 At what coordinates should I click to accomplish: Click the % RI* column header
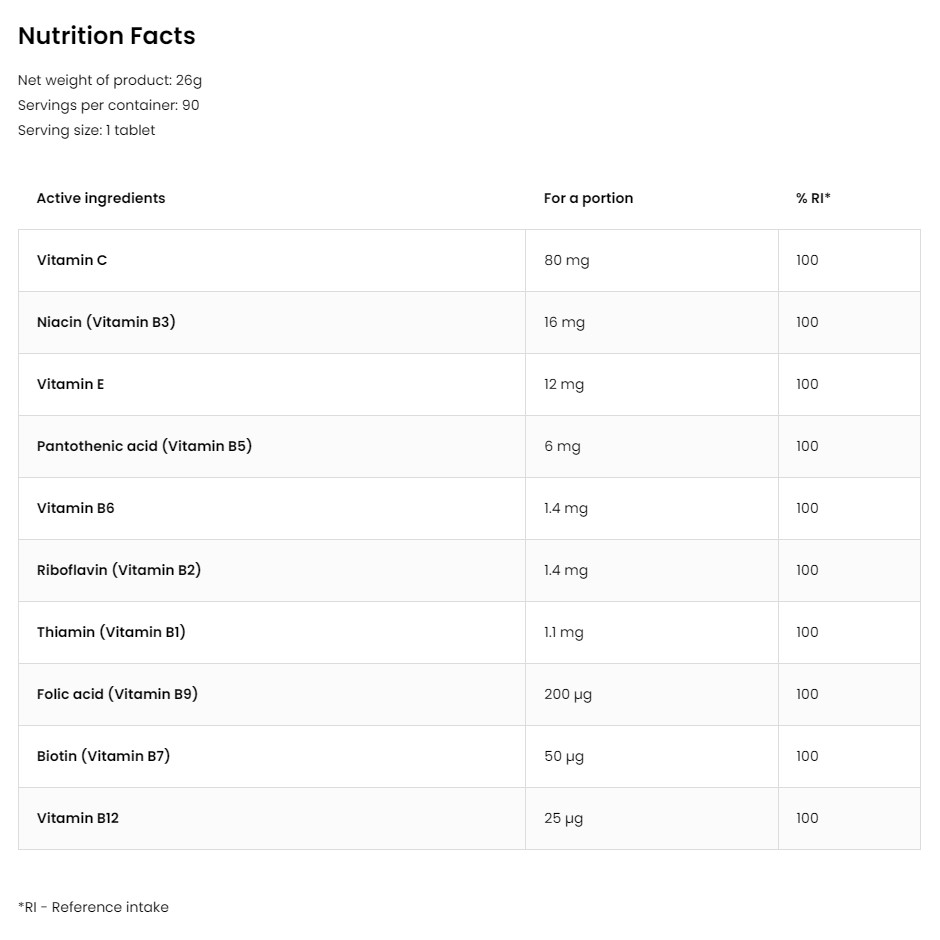pyautogui.click(x=813, y=198)
